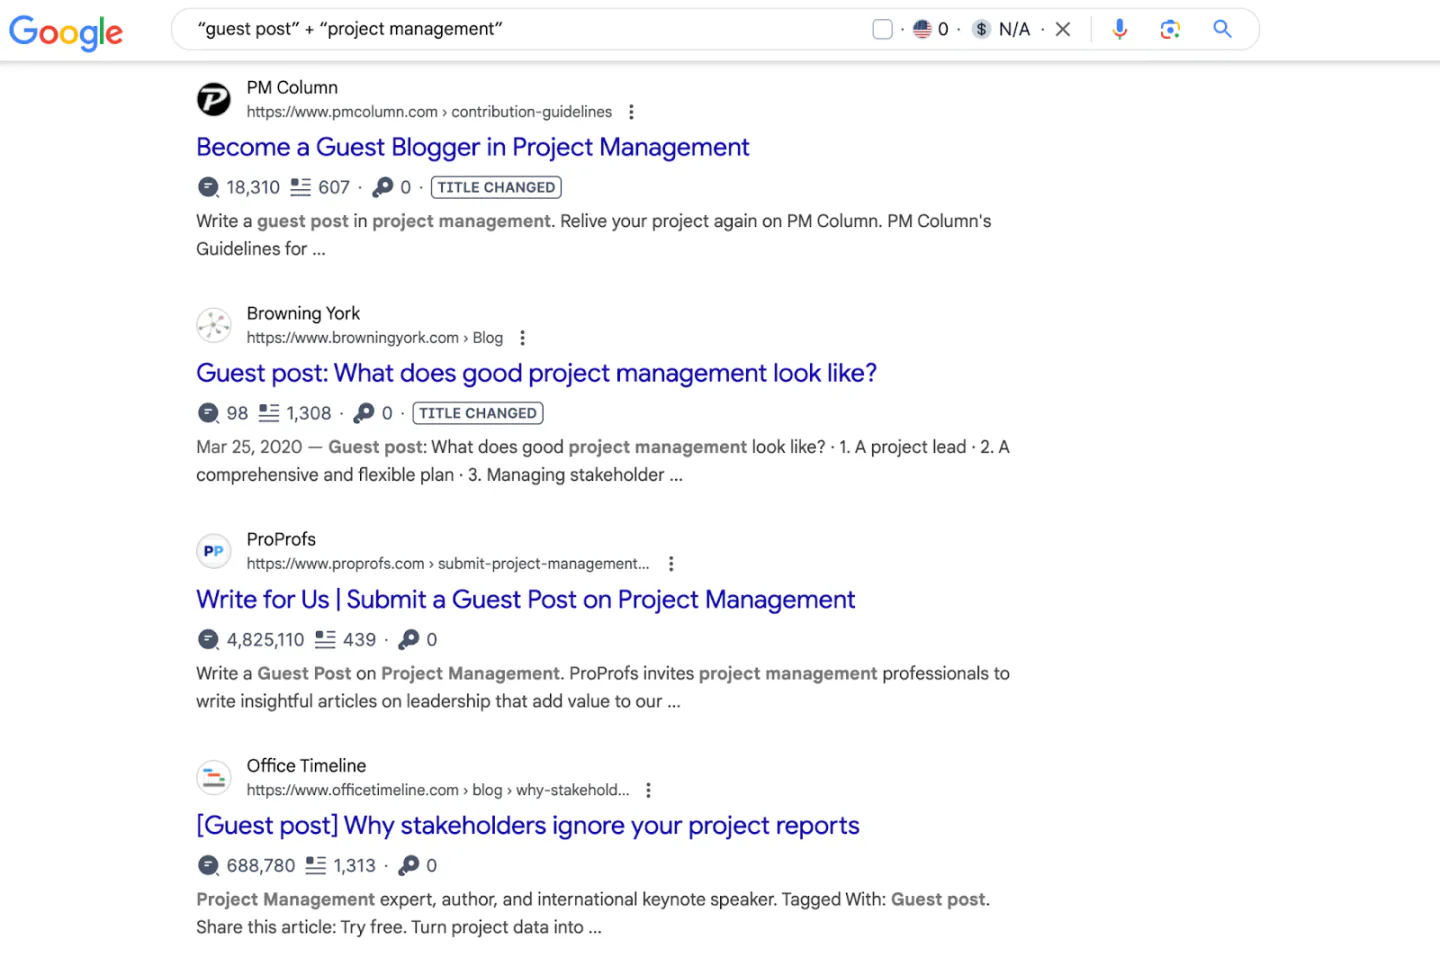This screenshot has height=976, width=1440.
Task: Open "[Guest post] Why stakeholders ignore your project reports"
Action: pyautogui.click(x=528, y=825)
